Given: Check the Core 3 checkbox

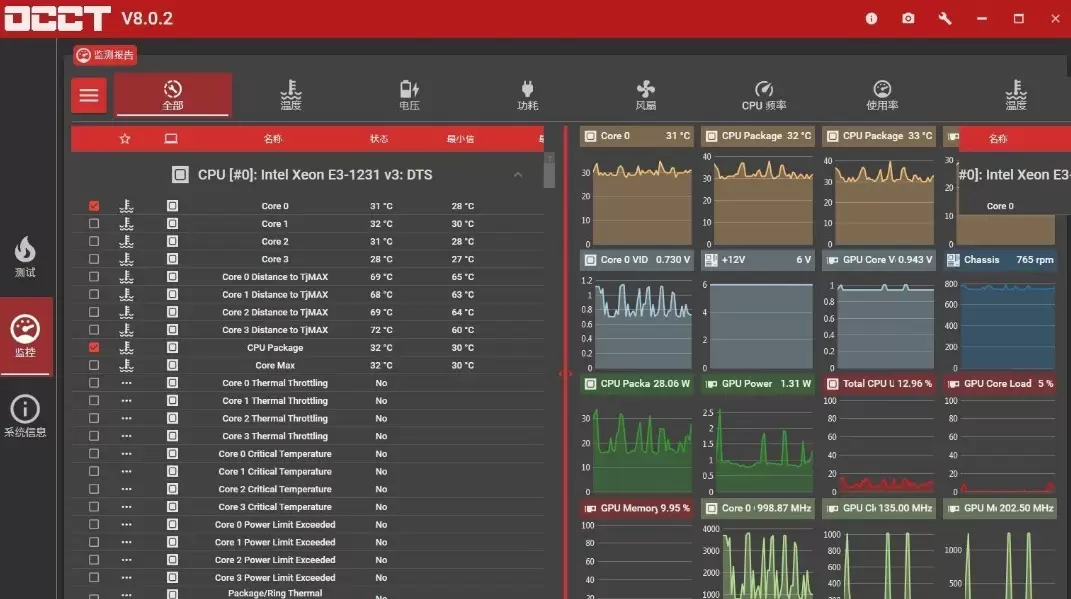Looking at the screenshot, I should pos(94,259).
